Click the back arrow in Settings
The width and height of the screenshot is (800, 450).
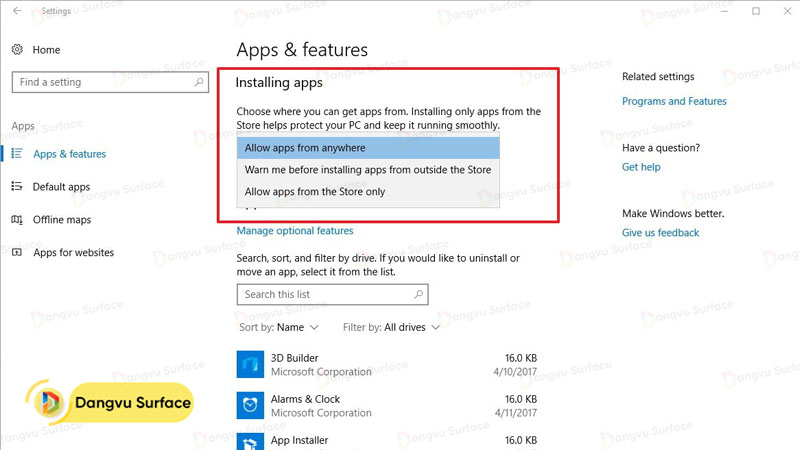tap(17, 11)
